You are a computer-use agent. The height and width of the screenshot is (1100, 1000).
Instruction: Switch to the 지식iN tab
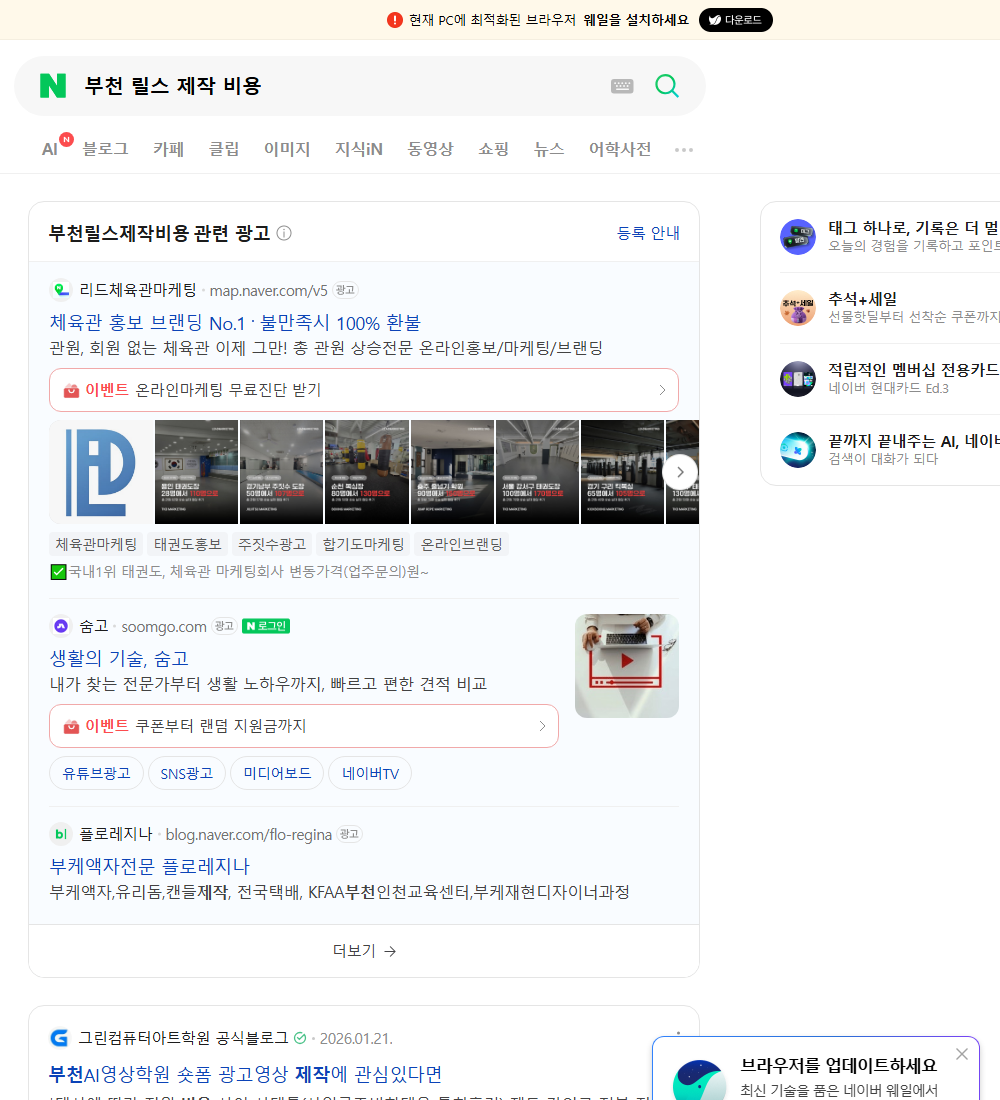[359, 149]
